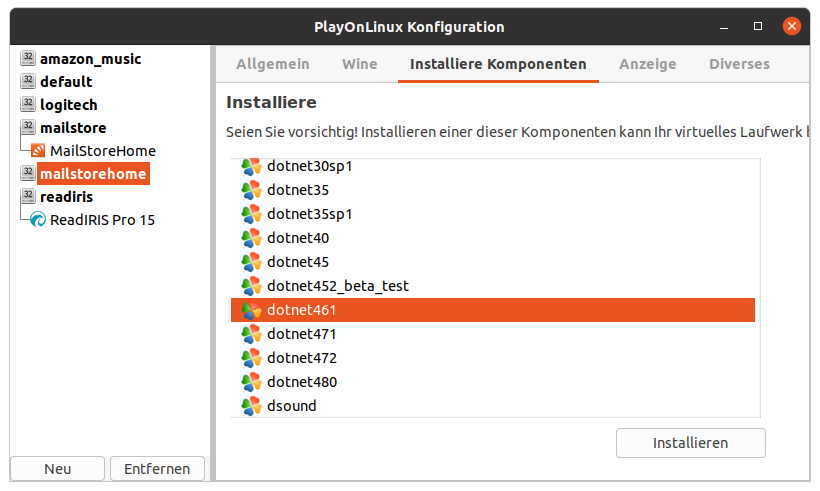The width and height of the screenshot is (820, 491).
Task: Click the Neu button
Action: pyautogui.click(x=57, y=469)
